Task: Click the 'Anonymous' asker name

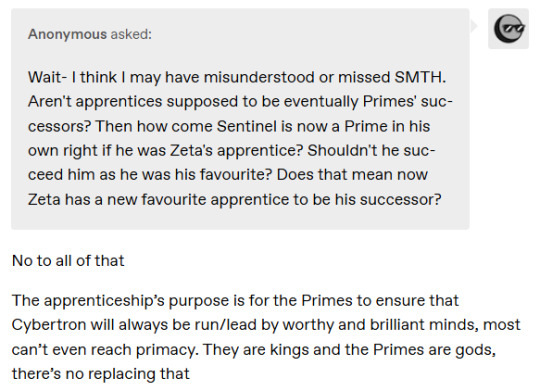Action: click(x=68, y=34)
